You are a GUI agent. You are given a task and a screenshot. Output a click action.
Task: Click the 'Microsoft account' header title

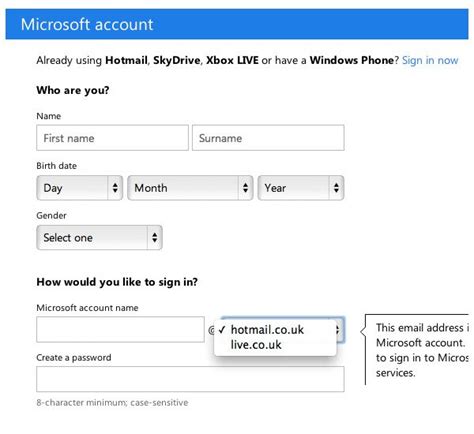point(87,24)
